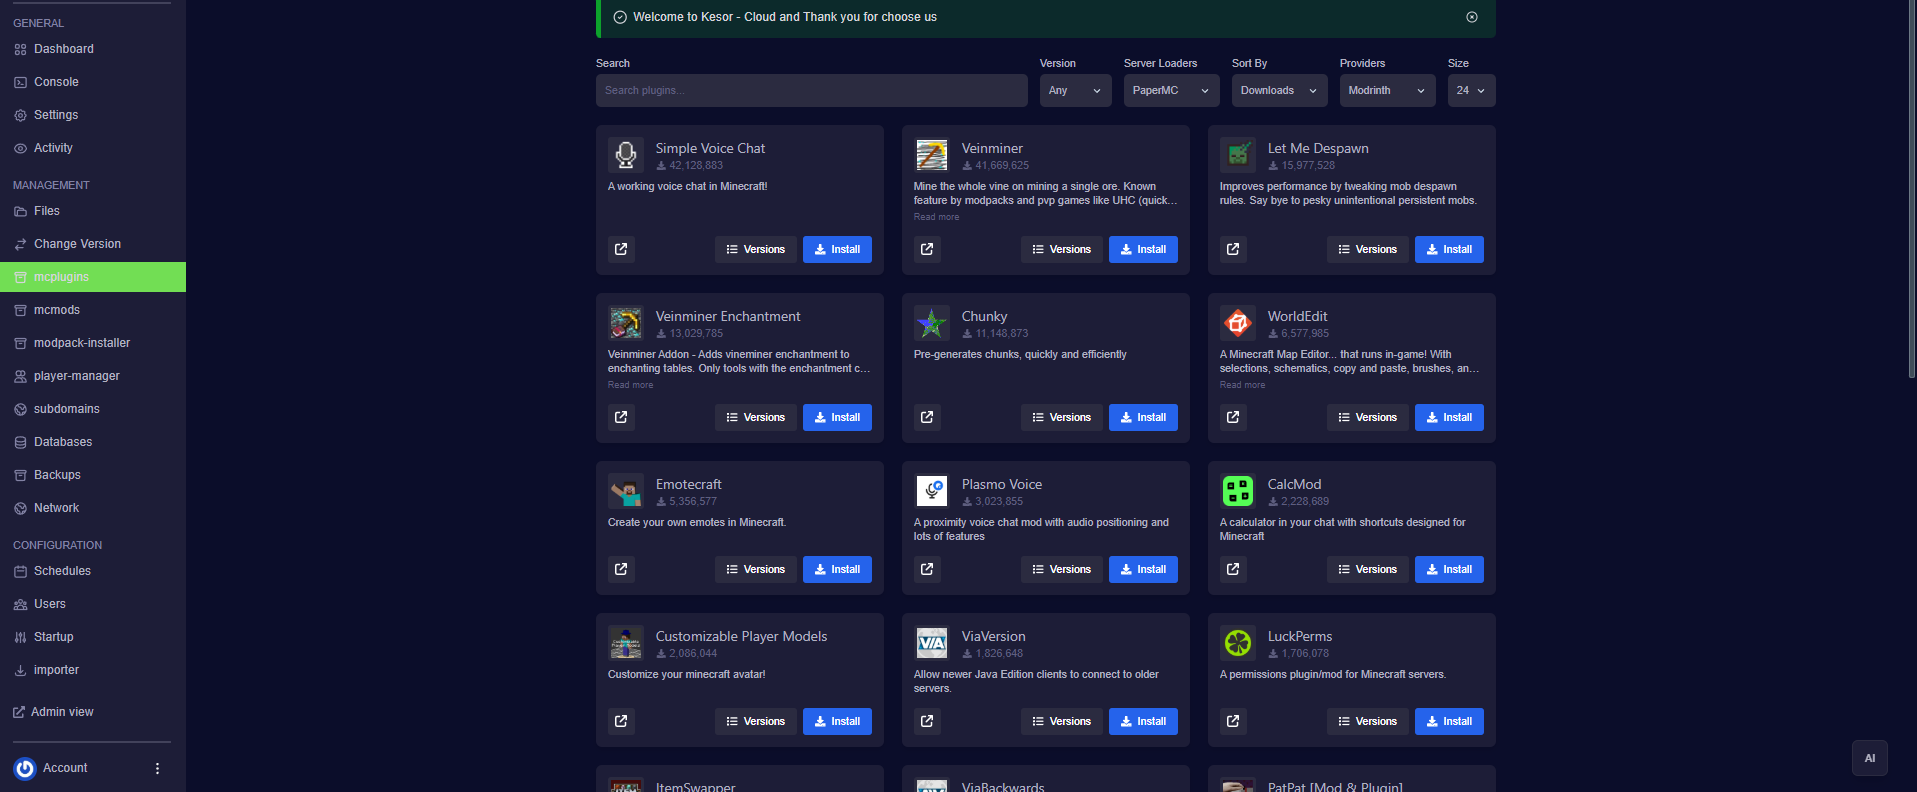Viewport: 1917px width, 792px height.
Task: Select mcplugins in the sidebar
Action: 93,277
